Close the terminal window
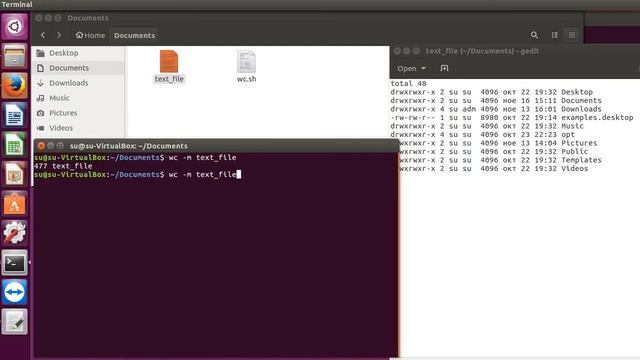 (x=41, y=146)
